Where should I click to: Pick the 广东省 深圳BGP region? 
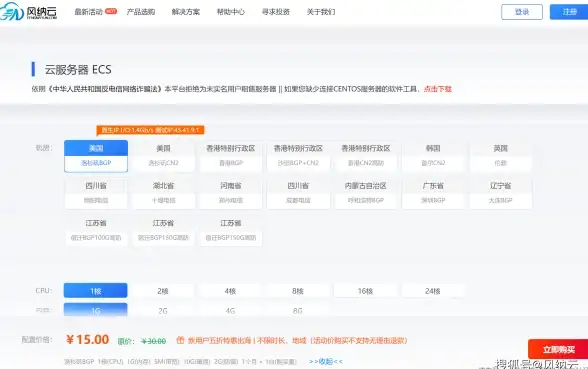point(433,193)
